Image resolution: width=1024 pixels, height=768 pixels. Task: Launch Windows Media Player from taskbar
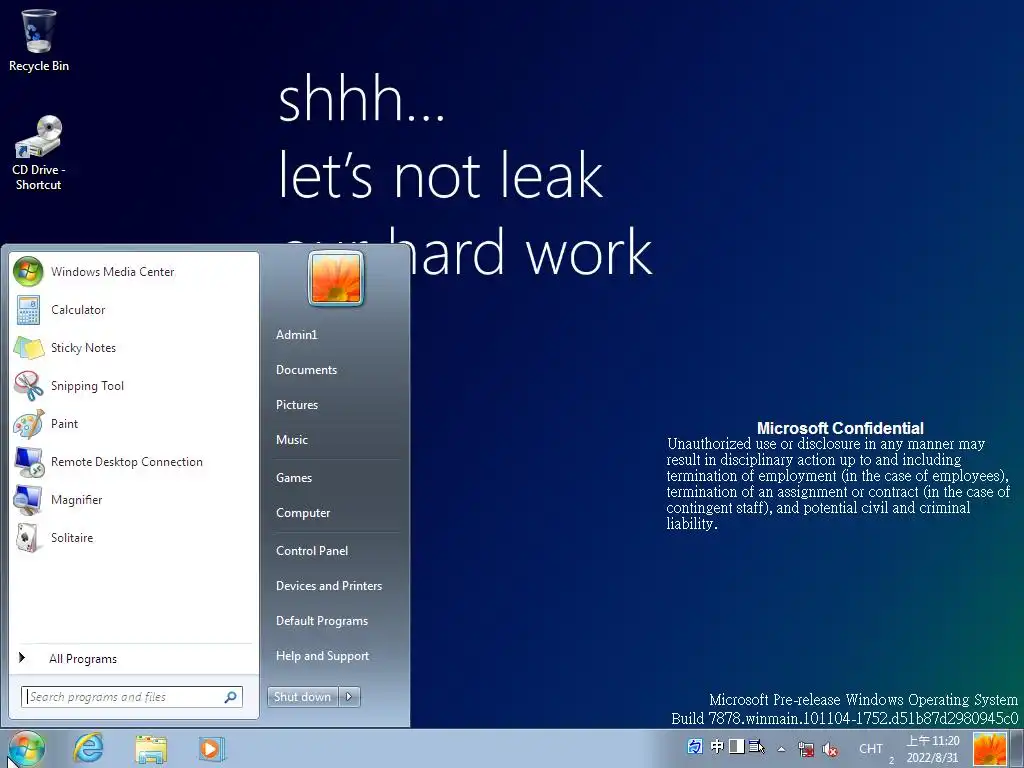[211, 748]
